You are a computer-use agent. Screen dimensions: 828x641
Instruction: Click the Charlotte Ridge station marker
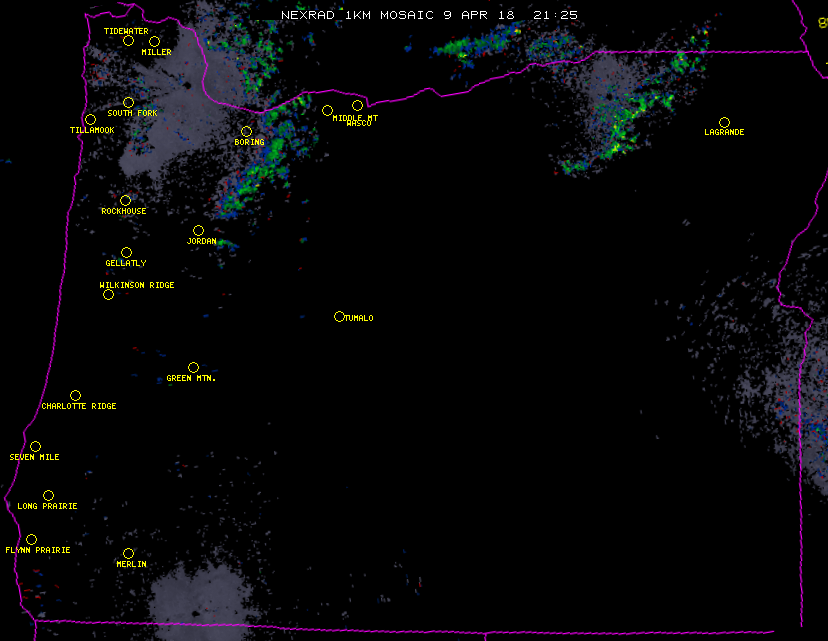point(75,396)
